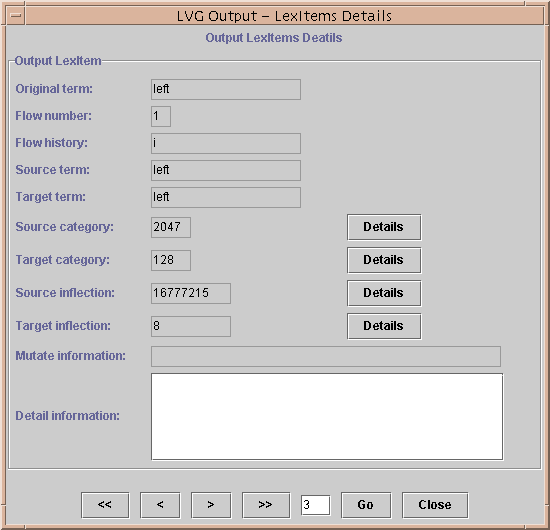Screen dimensions: 550x530
Task: Click inside the Target term field
Action: 226,197
